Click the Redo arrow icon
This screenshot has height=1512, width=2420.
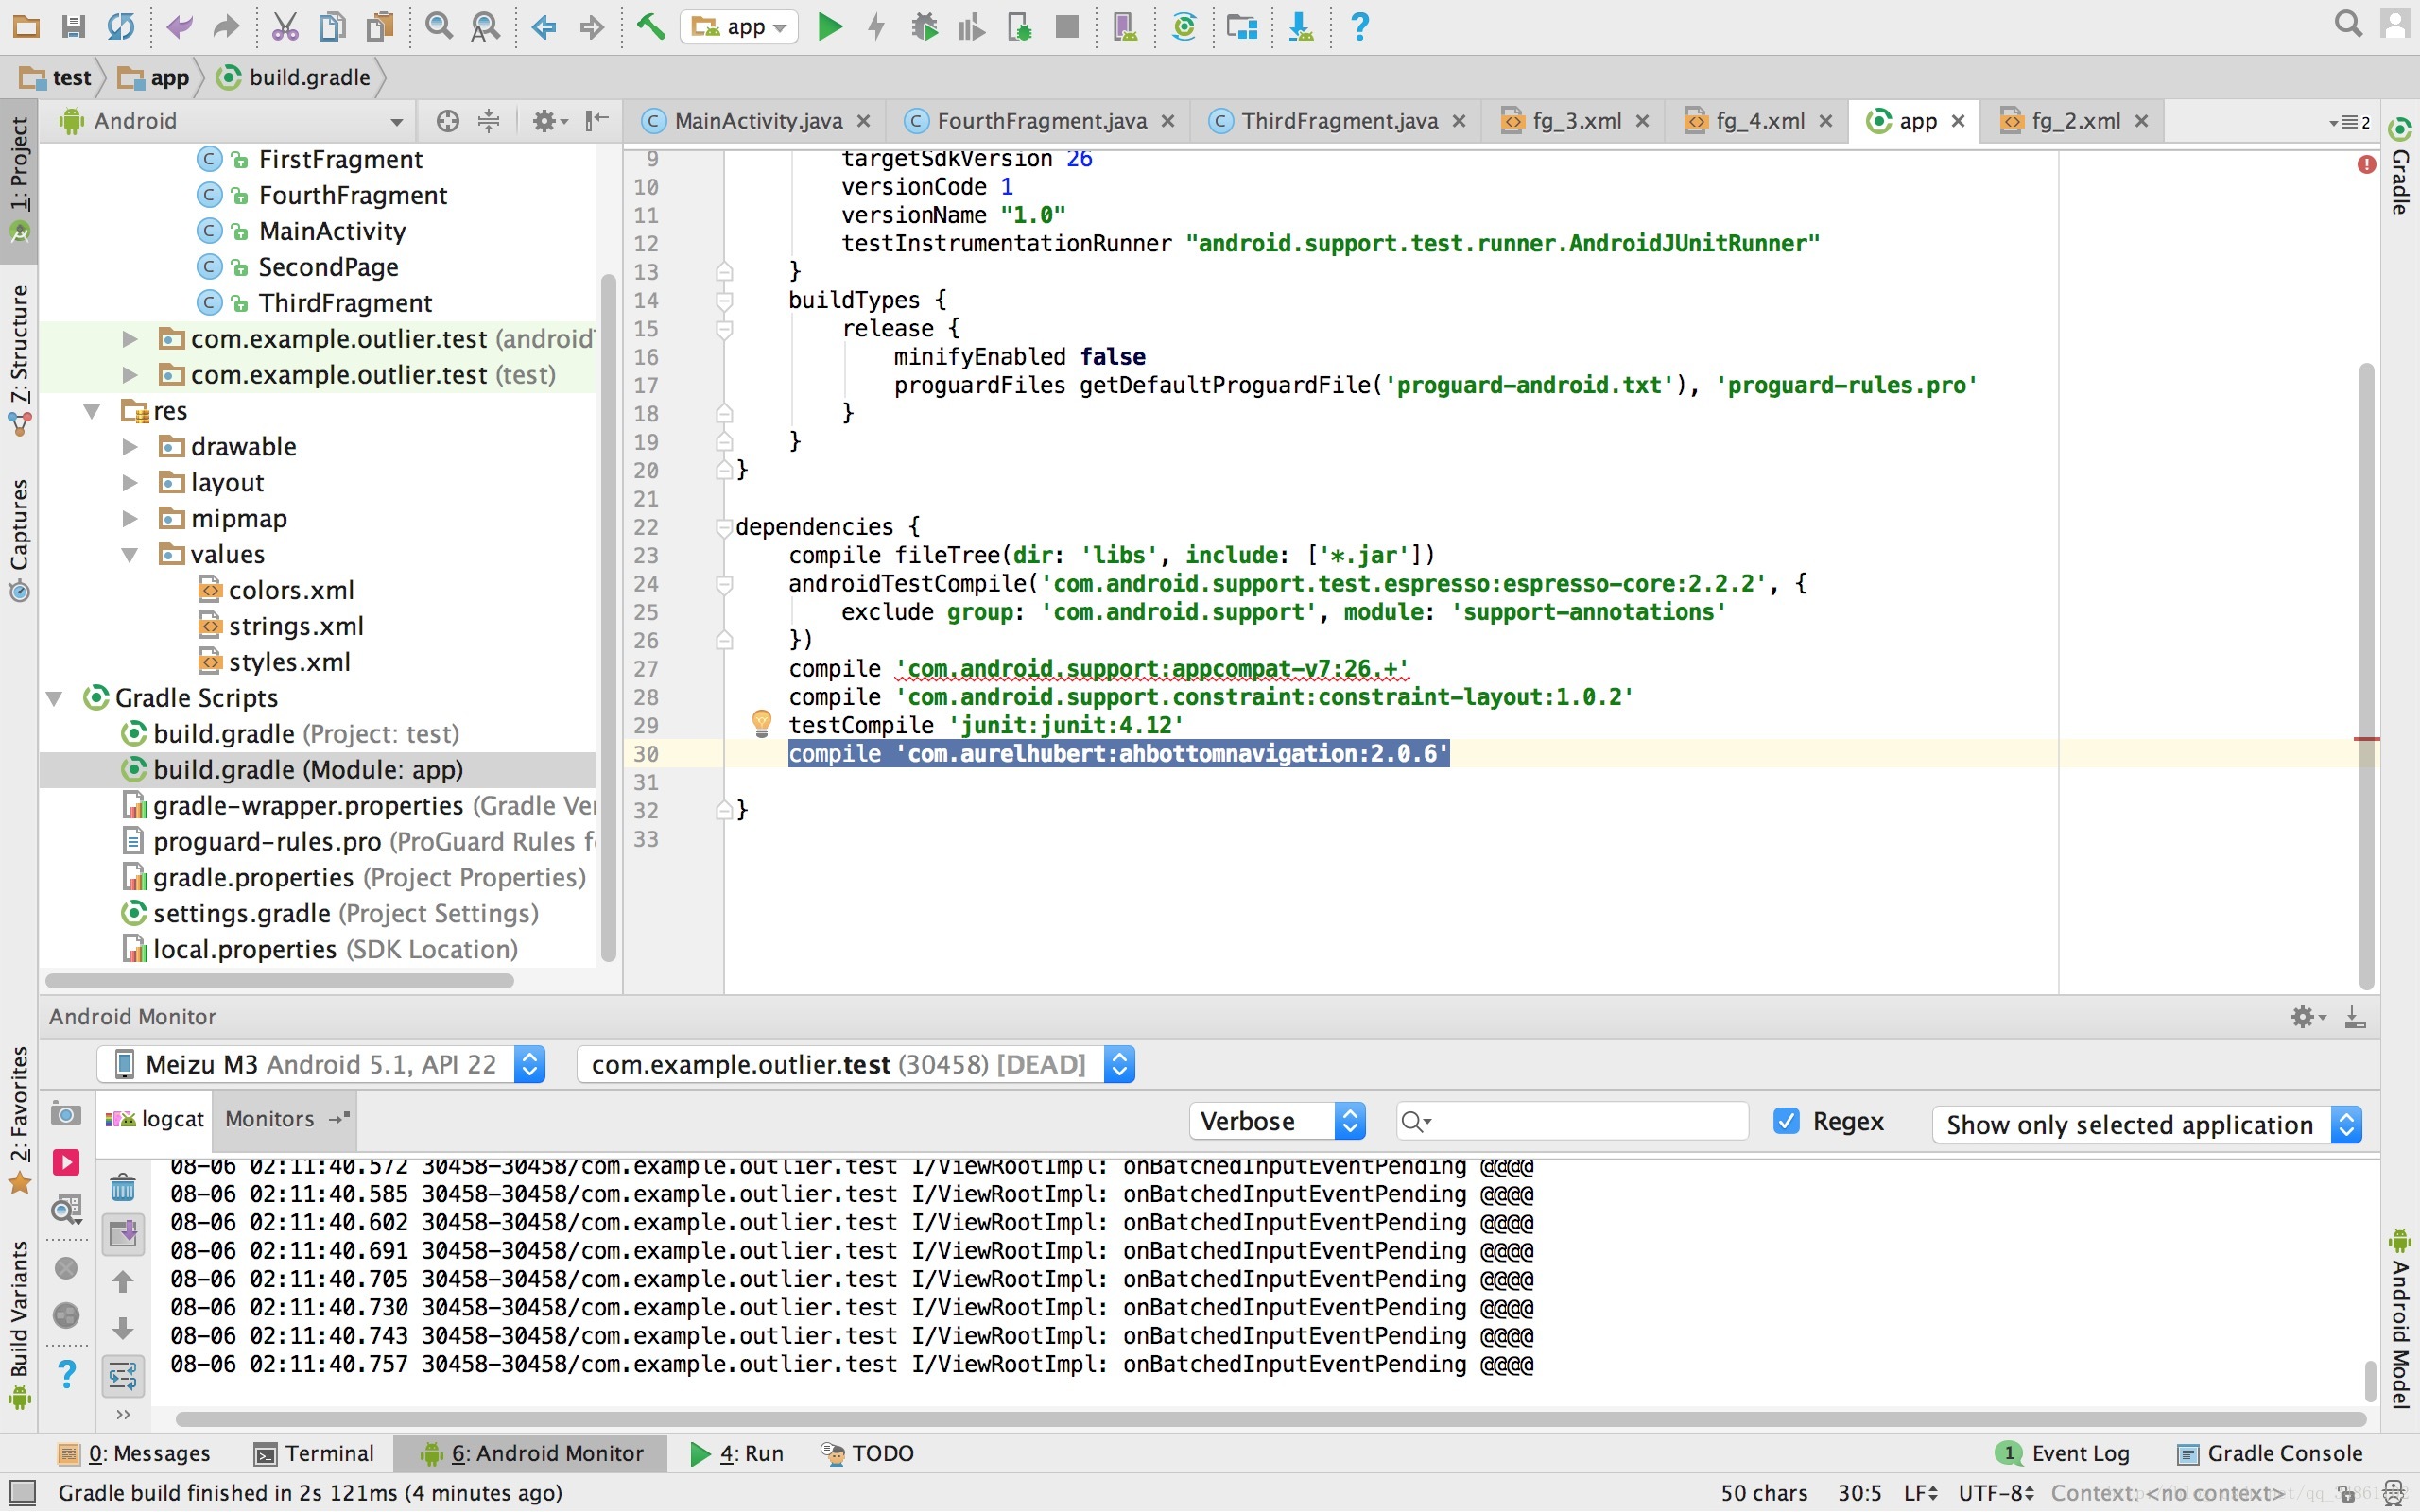click(227, 26)
